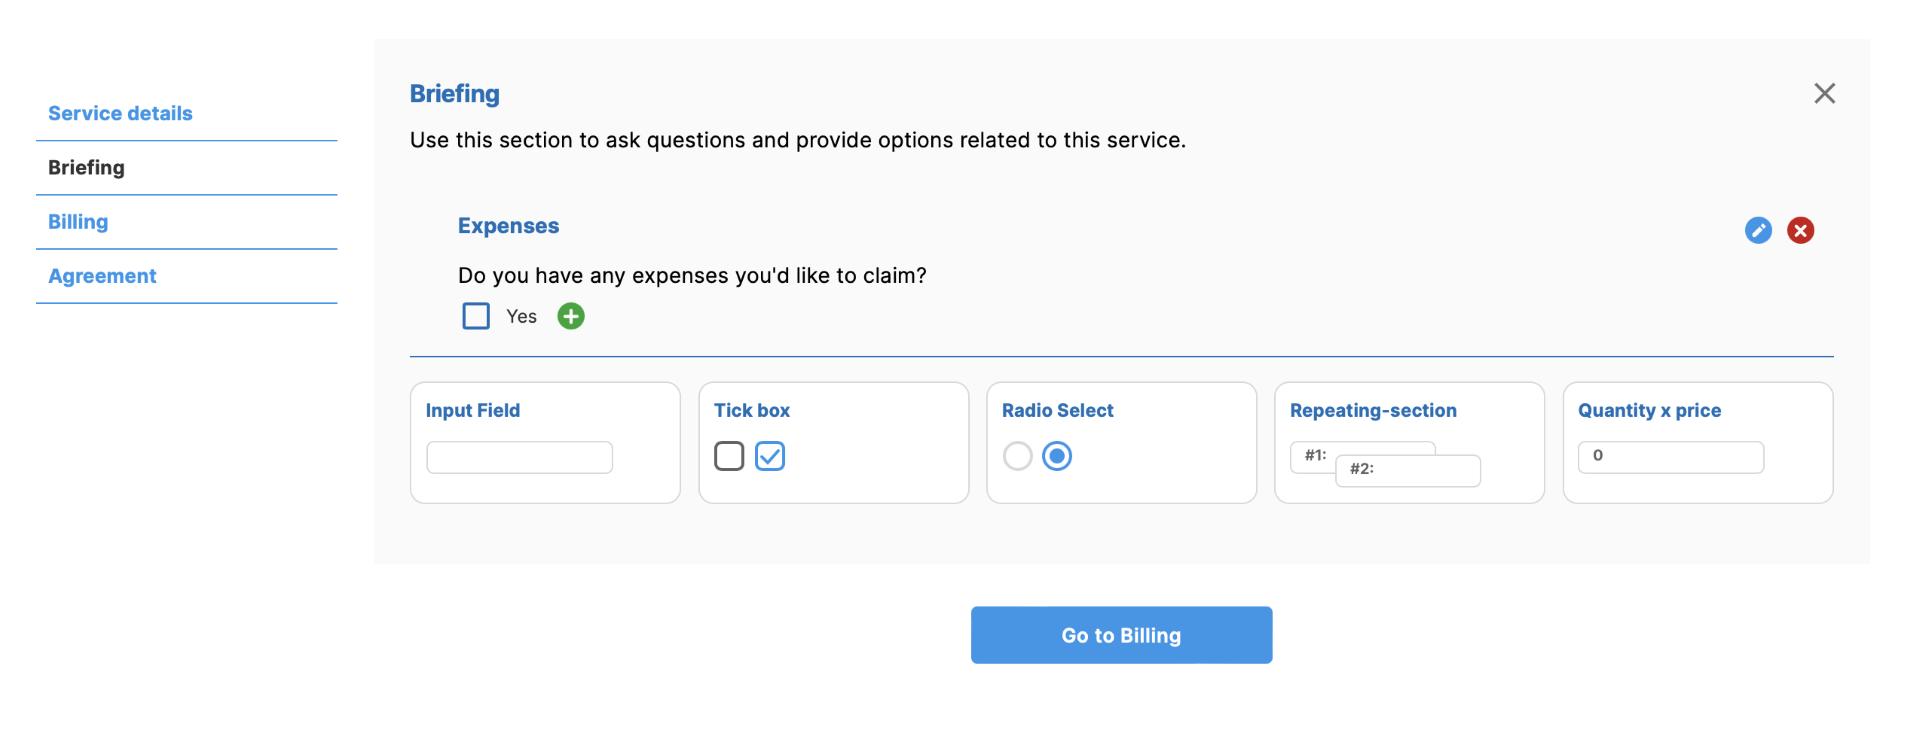Viewport: 1920px width, 733px height.
Task: Select the empty radio in Radio Select card
Action: 1017,456
